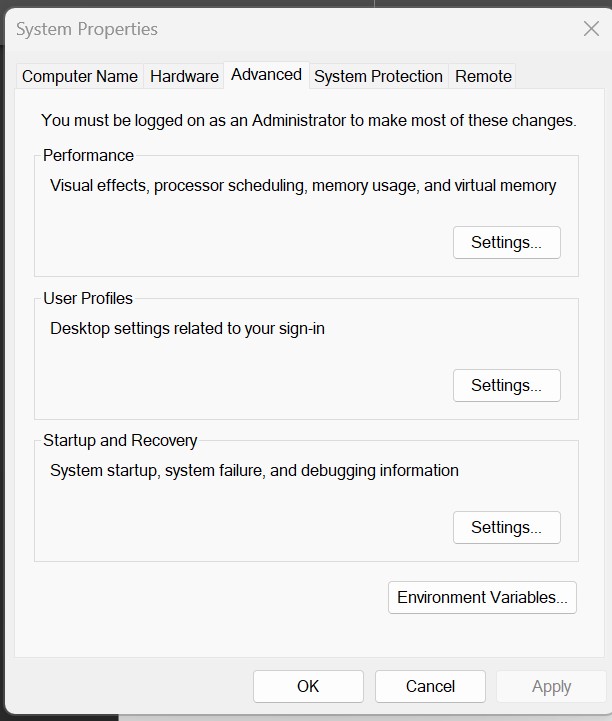
Task: Select the Advanced tab
Action: tap(266, 75)
